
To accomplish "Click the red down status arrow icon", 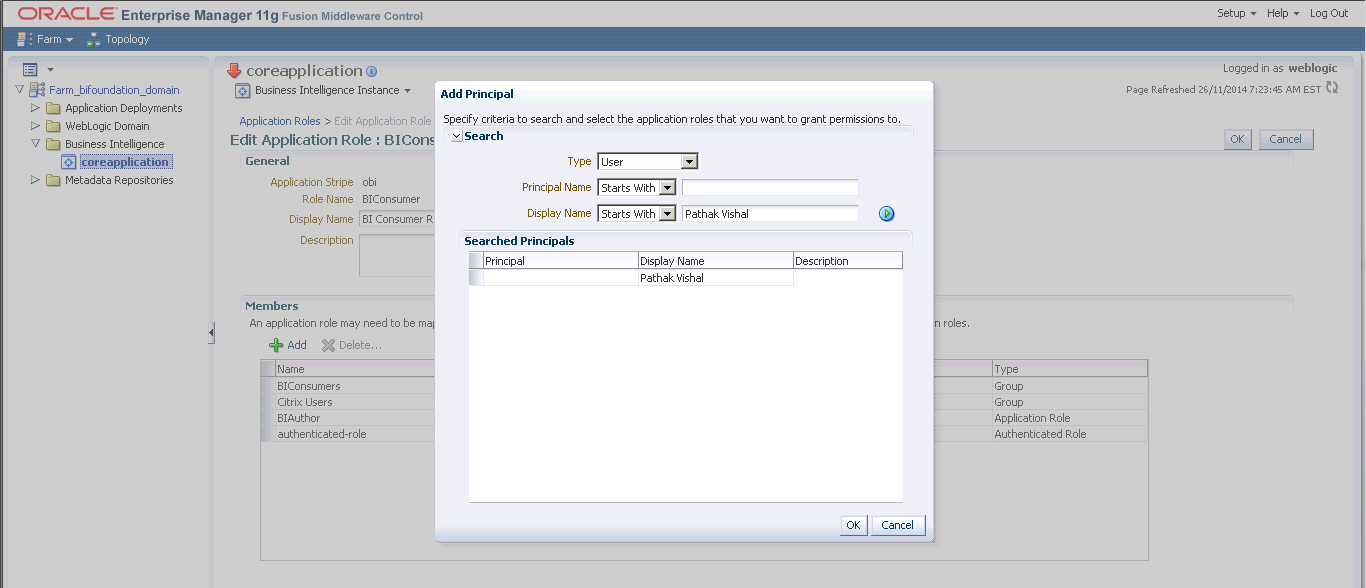I will (235, 70).
